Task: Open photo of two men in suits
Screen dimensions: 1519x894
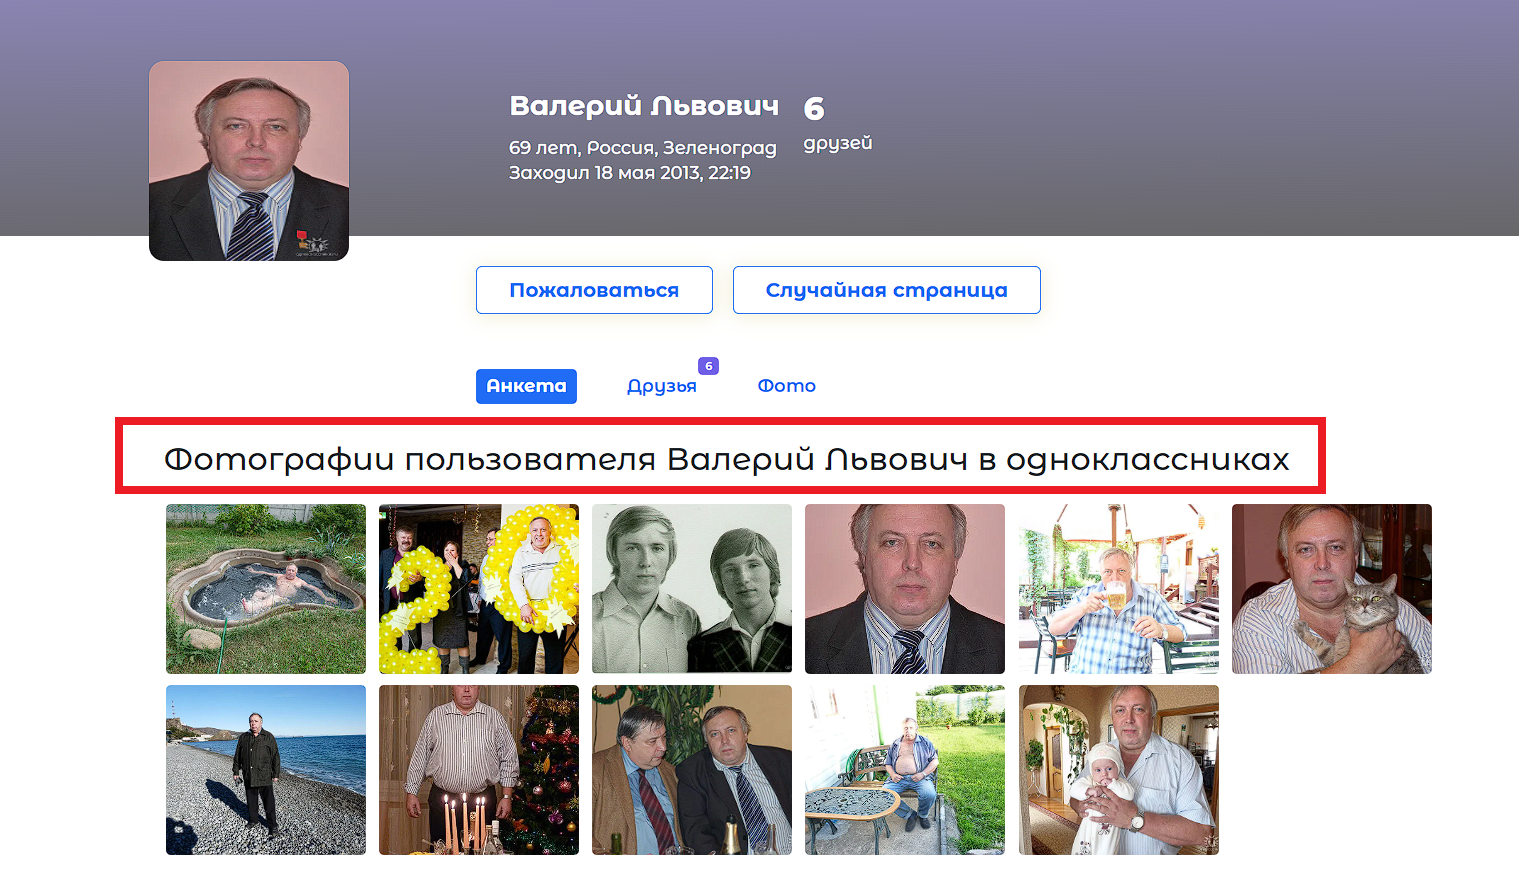Action: (x=692, y=770)
